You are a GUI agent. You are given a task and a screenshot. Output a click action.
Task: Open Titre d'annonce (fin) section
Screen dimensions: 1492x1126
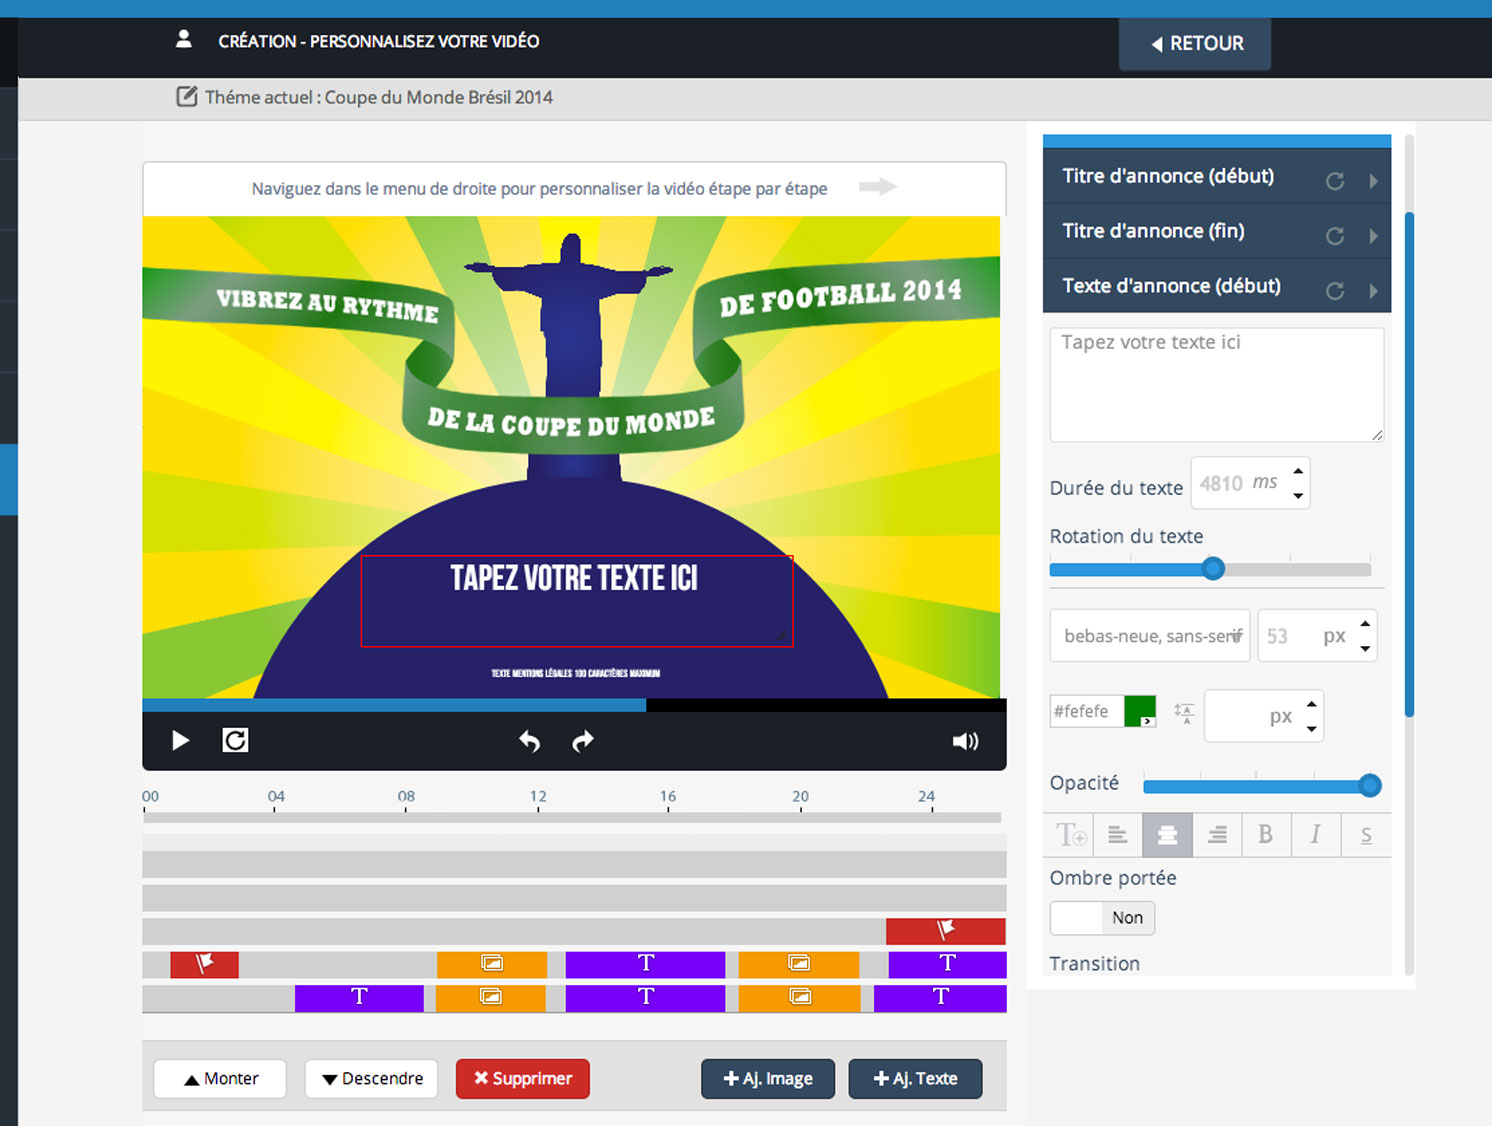tap(1217, 231)
